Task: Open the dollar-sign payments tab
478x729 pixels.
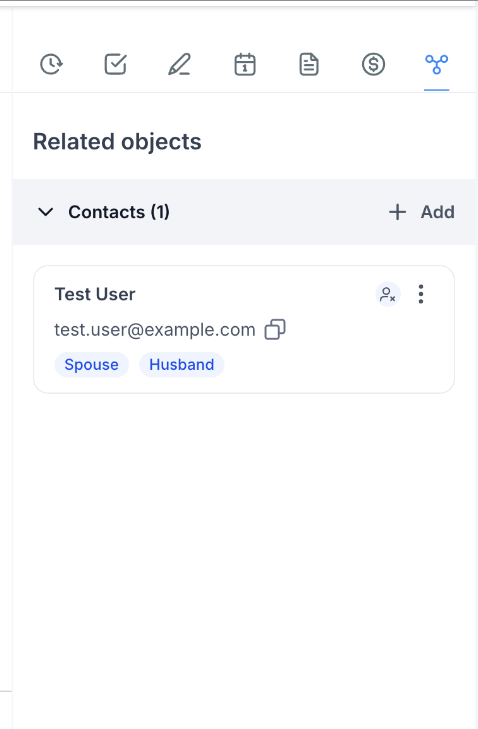Action: coord(373,64)
